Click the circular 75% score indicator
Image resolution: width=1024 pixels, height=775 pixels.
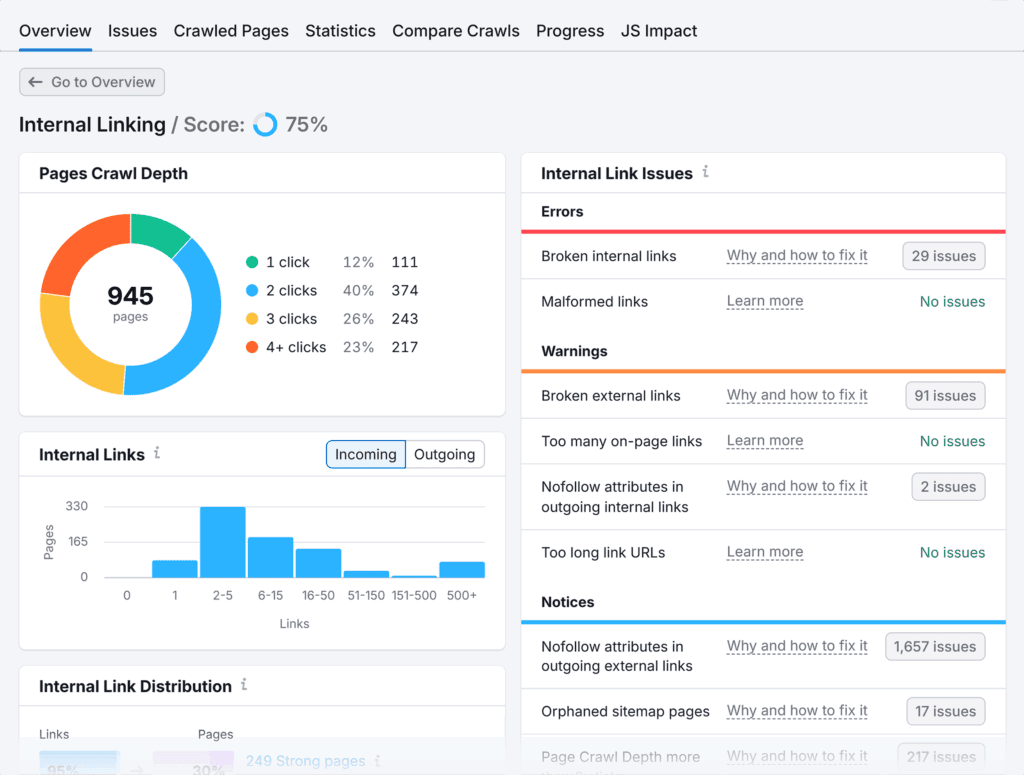tap(265, 124)
